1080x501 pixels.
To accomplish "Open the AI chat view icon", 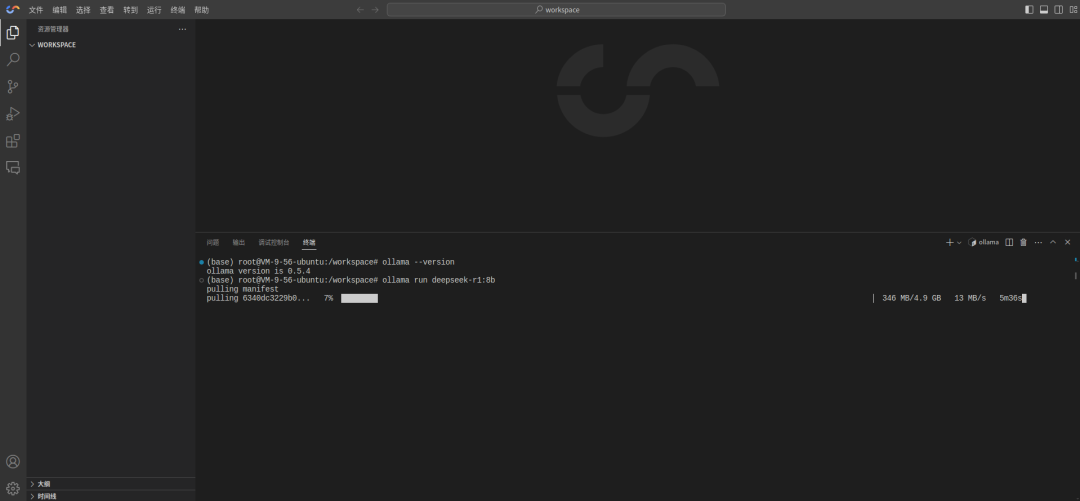I will (12, 167).
